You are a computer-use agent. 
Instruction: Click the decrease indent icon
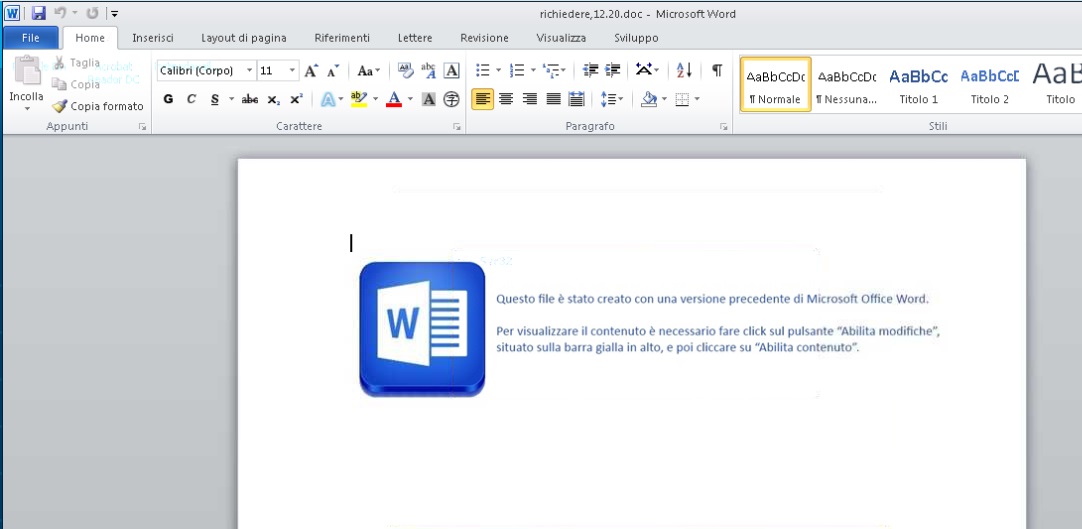(590, 70)
